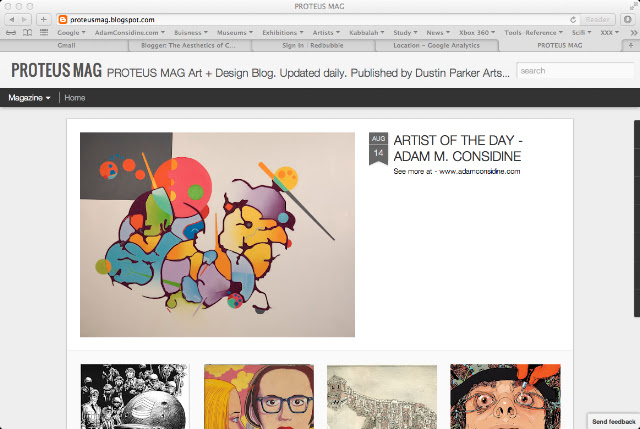
Task: Show bookmarks with open book icon
Action: 27,33
